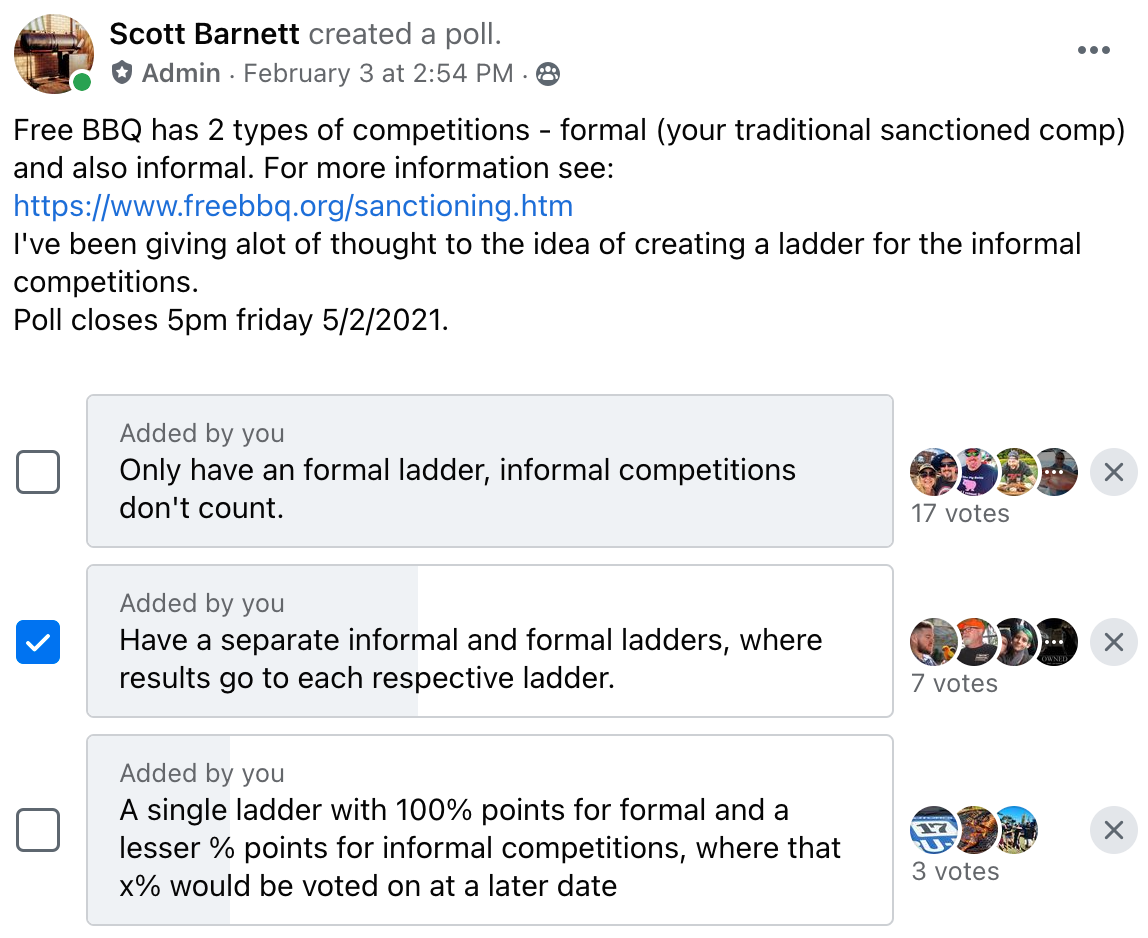Select the 'Only have an formal ladder' option box
The height and width of the screenshot is (938, 1148).
(490, 471)
